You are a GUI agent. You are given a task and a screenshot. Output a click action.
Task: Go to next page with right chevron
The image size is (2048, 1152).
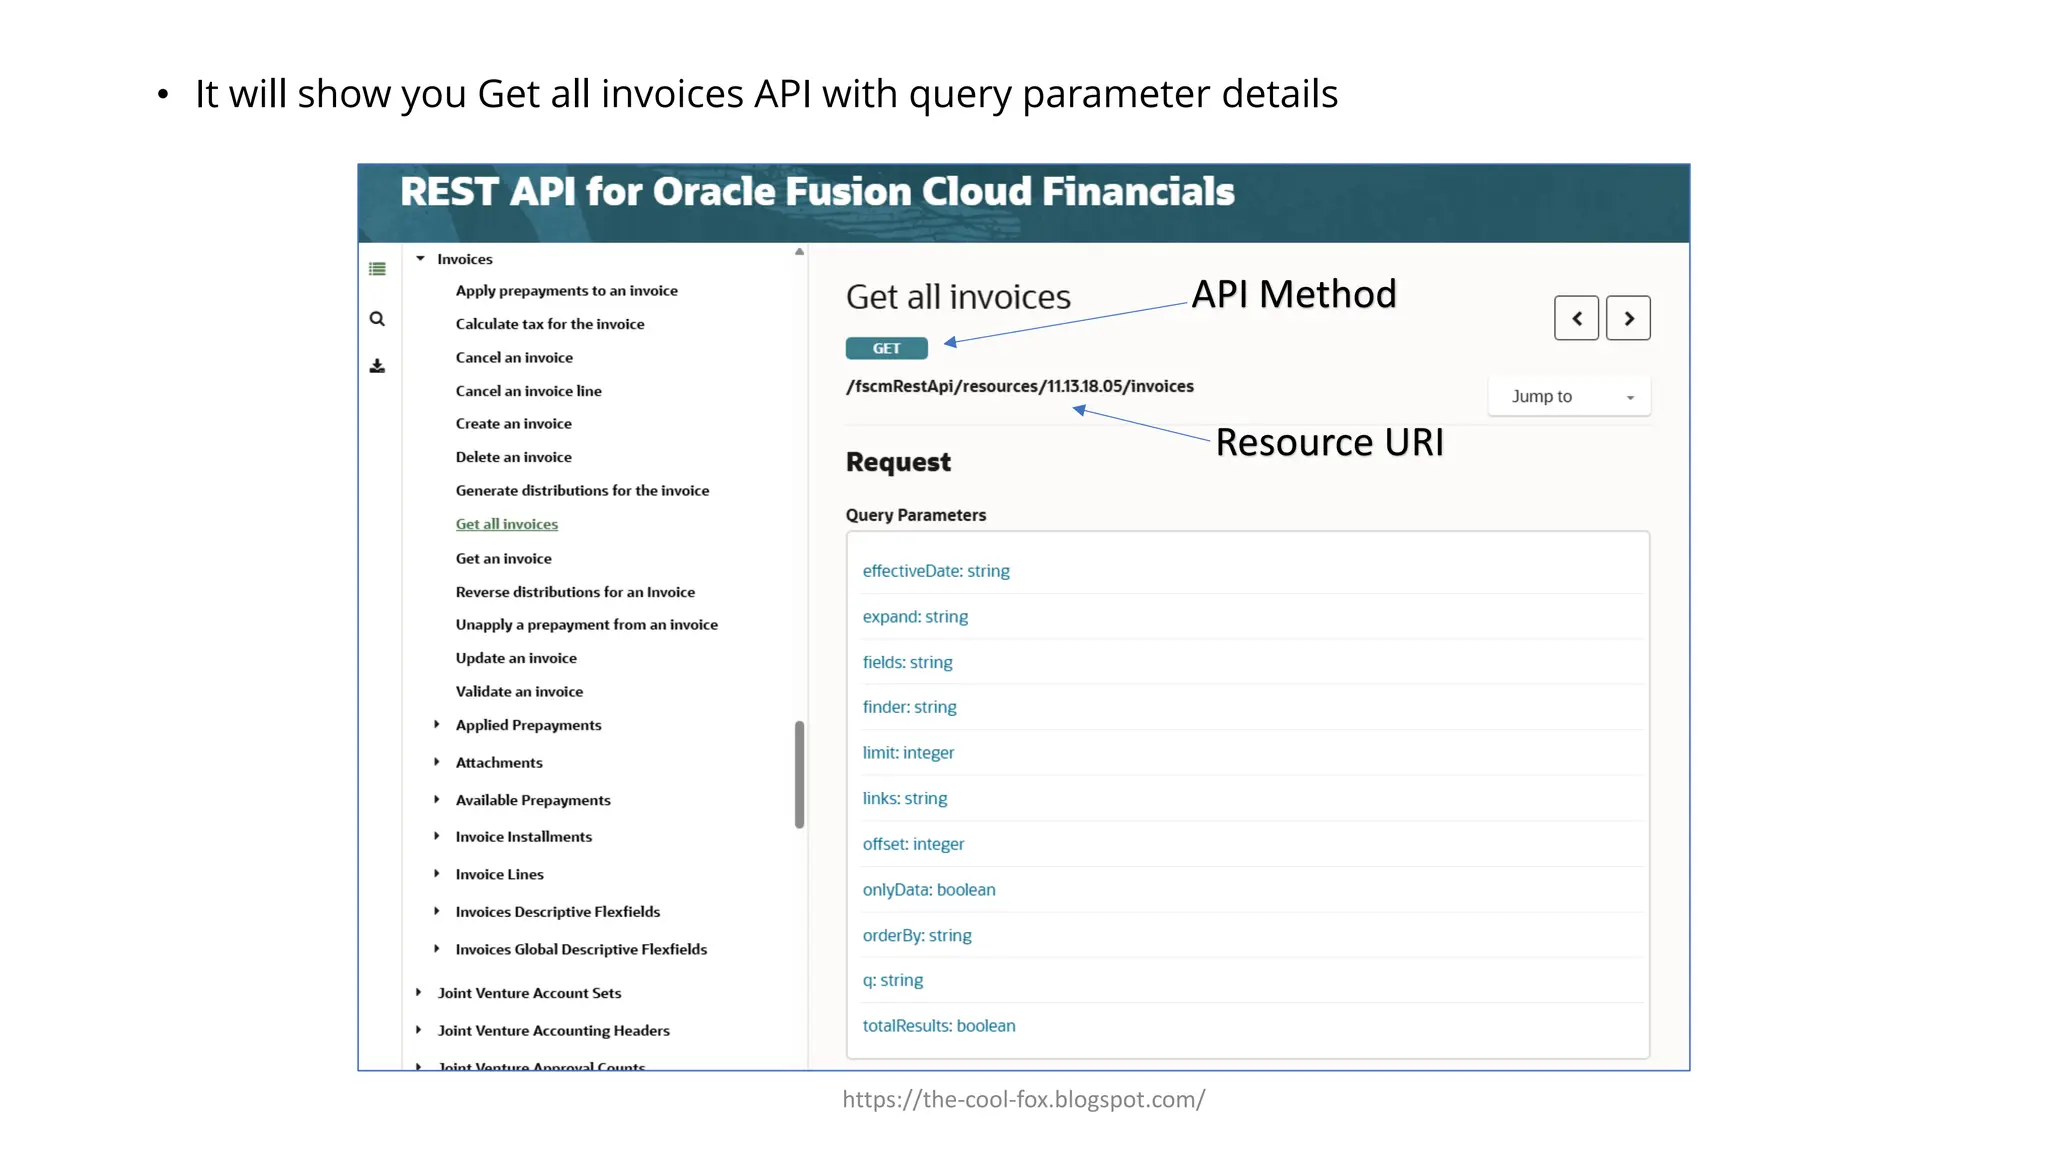[x=1628, y=318]
